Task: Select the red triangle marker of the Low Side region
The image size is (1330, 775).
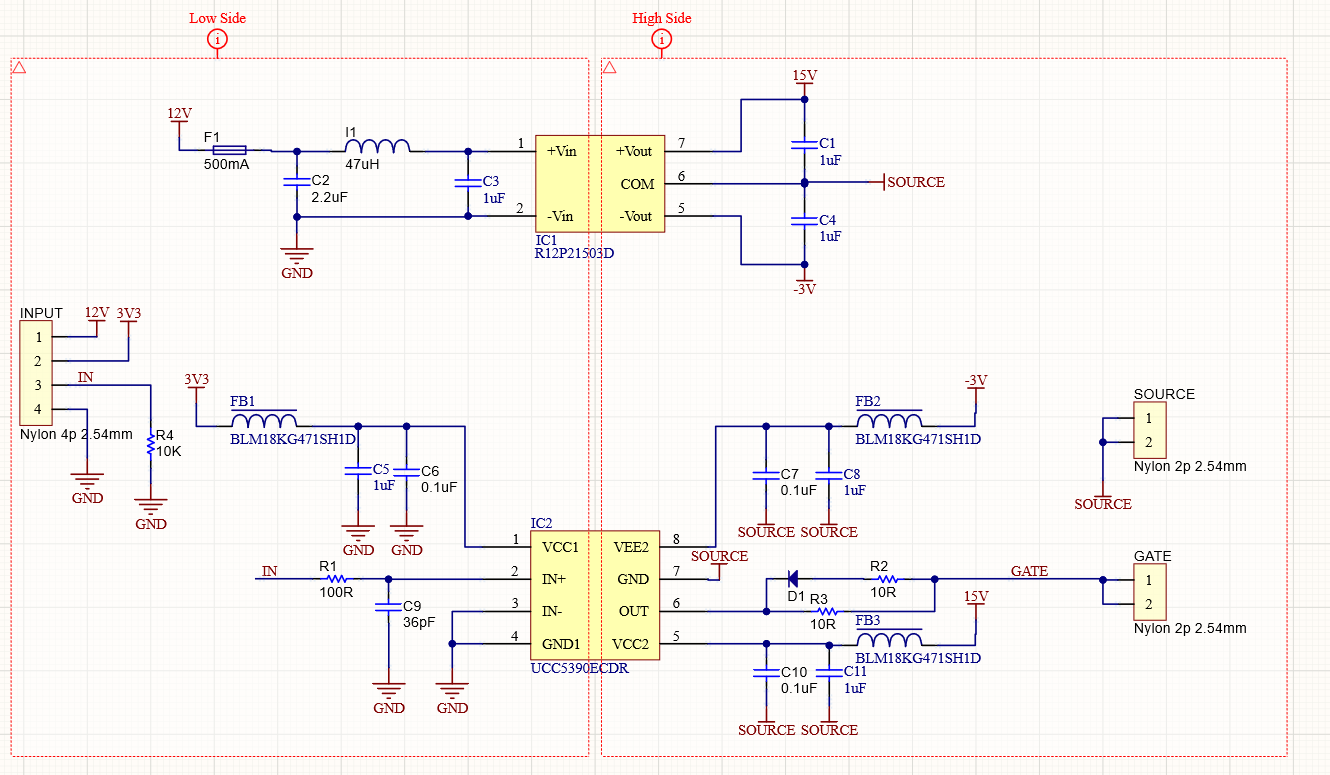Action: (18, 67)
